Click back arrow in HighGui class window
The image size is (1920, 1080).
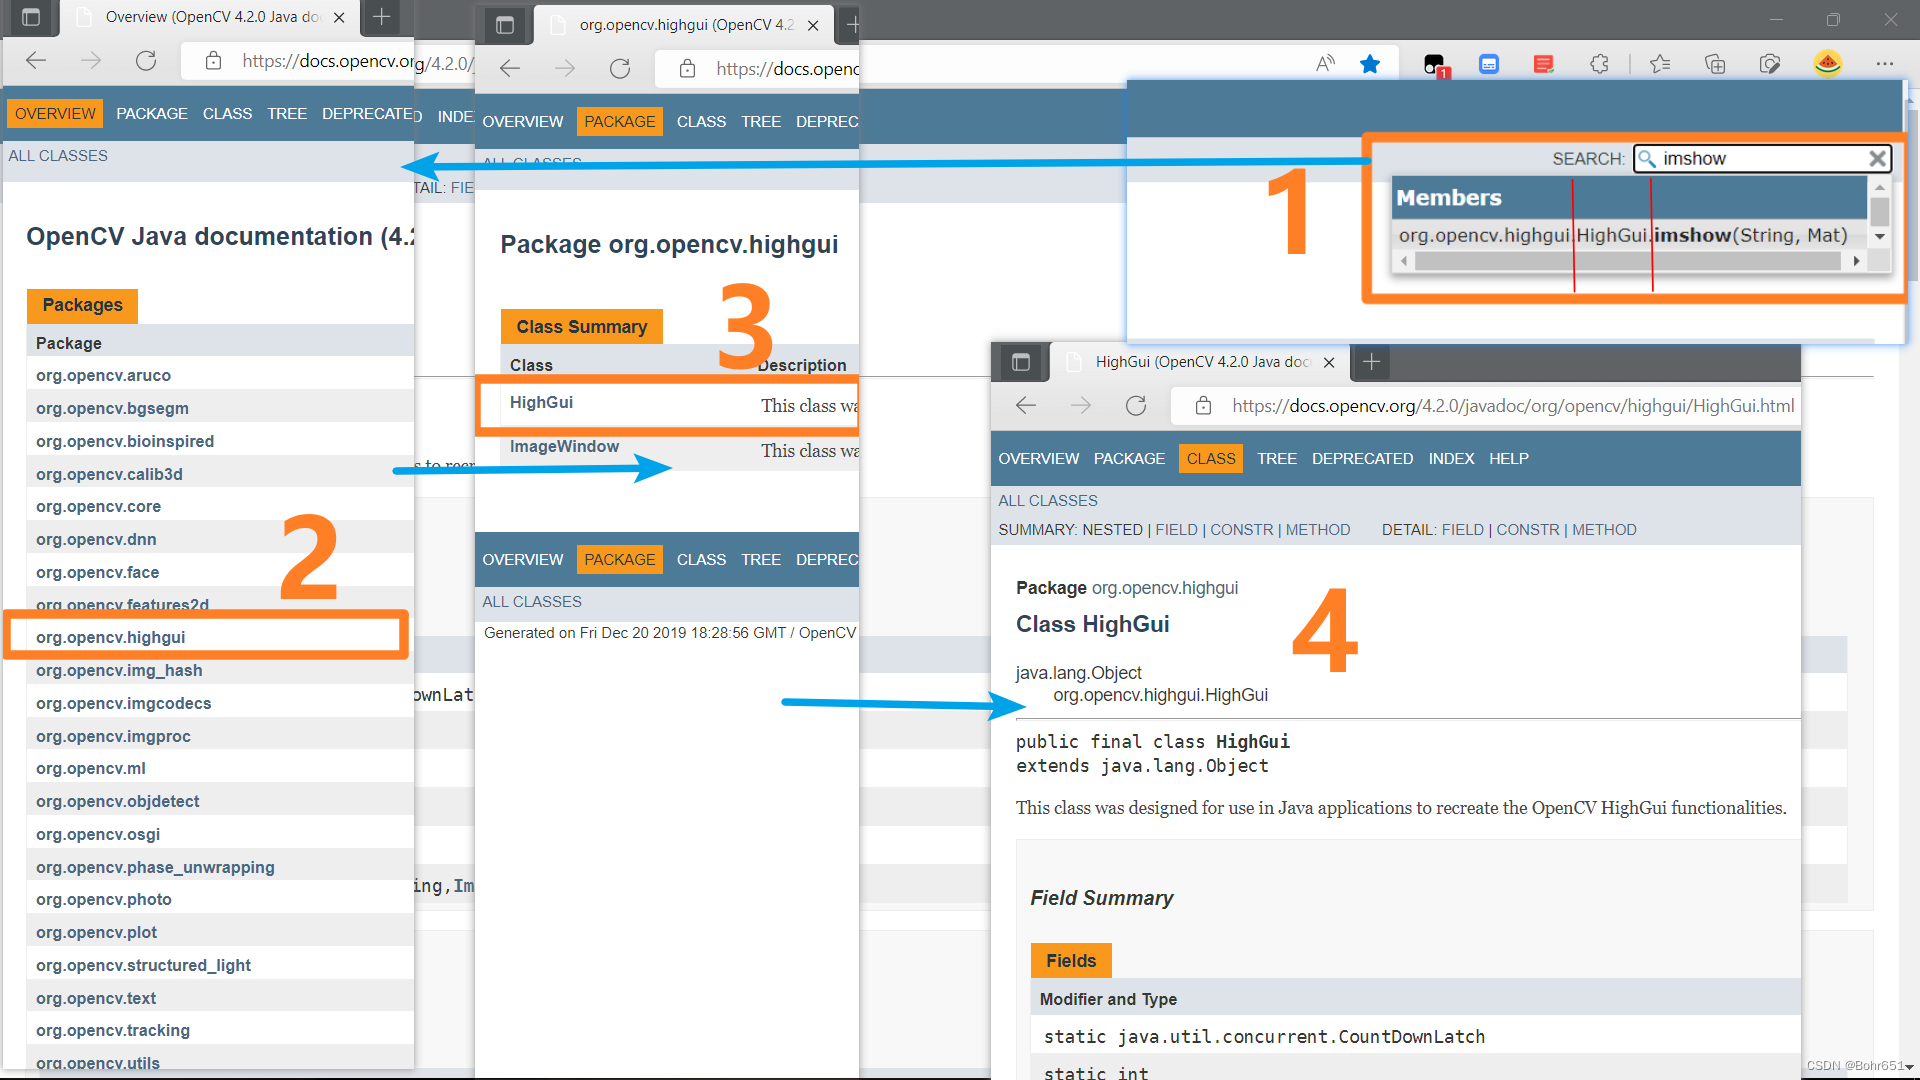click(x=1026, y=405)
